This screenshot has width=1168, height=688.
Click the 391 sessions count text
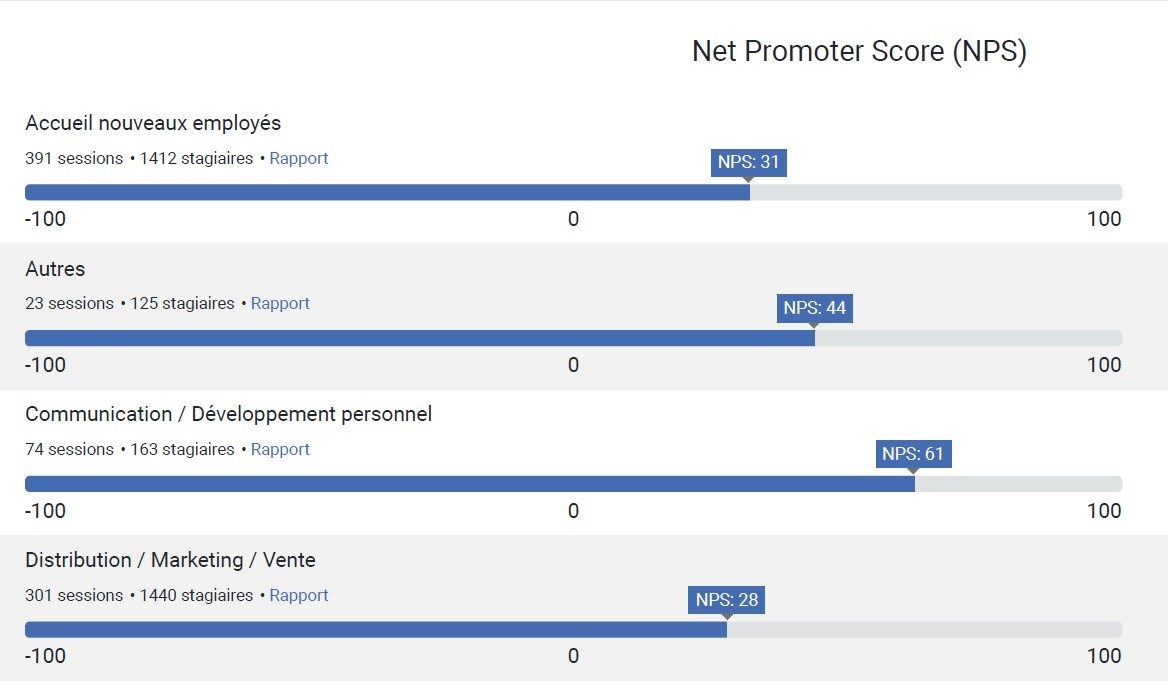pyautogui.click(x=73, y=158)
